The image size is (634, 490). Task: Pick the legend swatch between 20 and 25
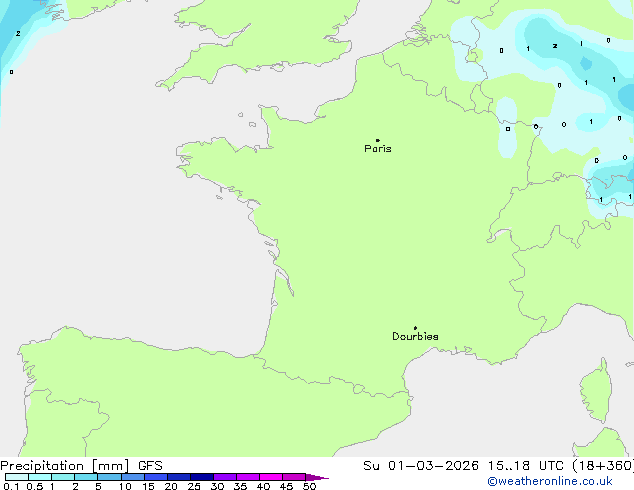tap(179, 477)
